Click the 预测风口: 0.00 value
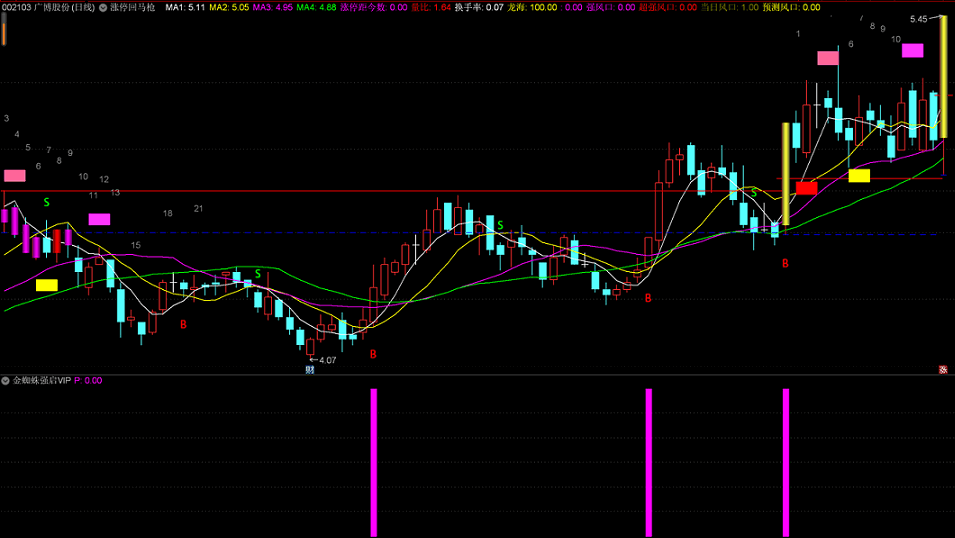Screen dimensions: 955x538 (x=791, y=7)
